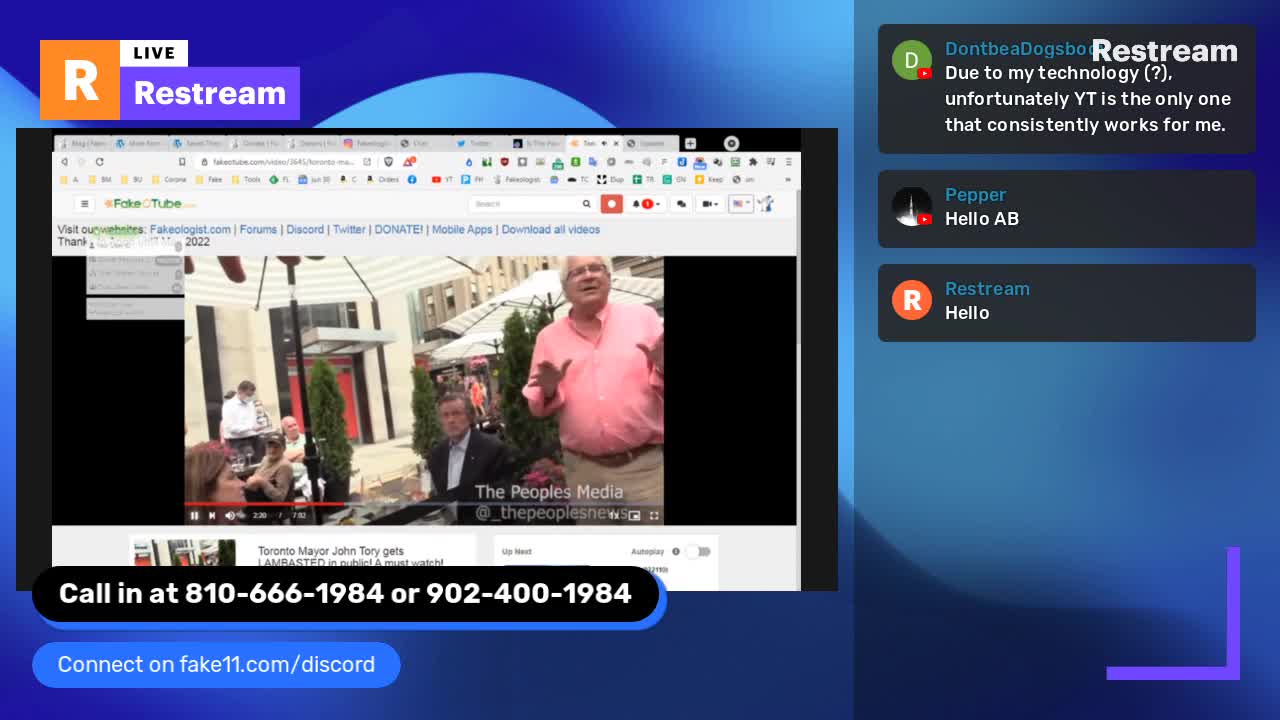
Task: Change the 1x playback speed setting
Action: (x=613, y=516)
